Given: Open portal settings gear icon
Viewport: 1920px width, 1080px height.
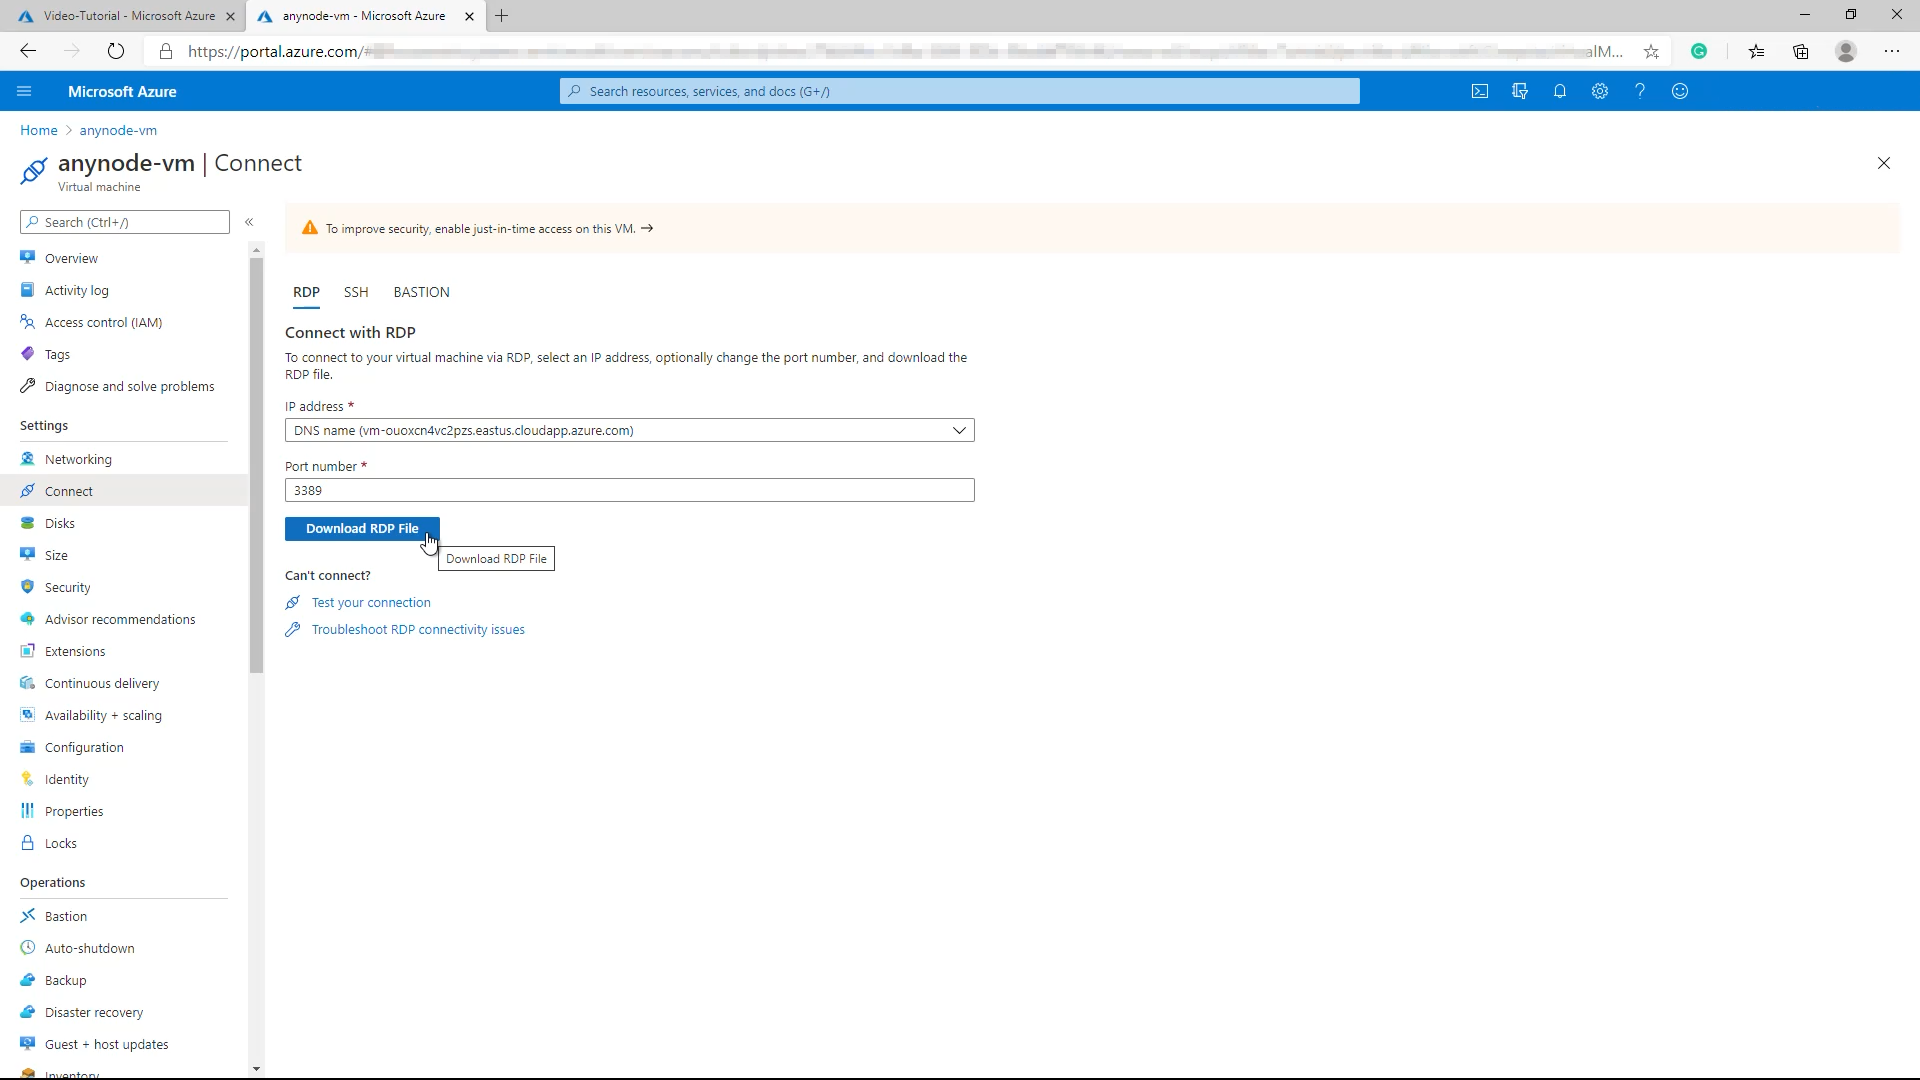Looking at the screenshot, I should (1600, 91).
